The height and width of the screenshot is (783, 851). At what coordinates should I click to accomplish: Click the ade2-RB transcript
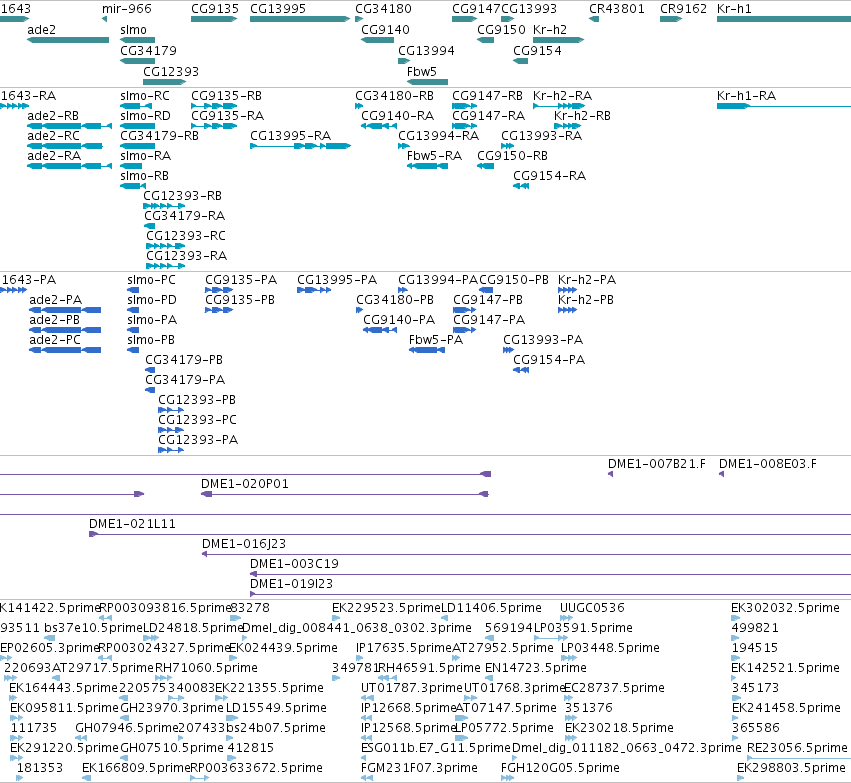[x=69, y=126]
